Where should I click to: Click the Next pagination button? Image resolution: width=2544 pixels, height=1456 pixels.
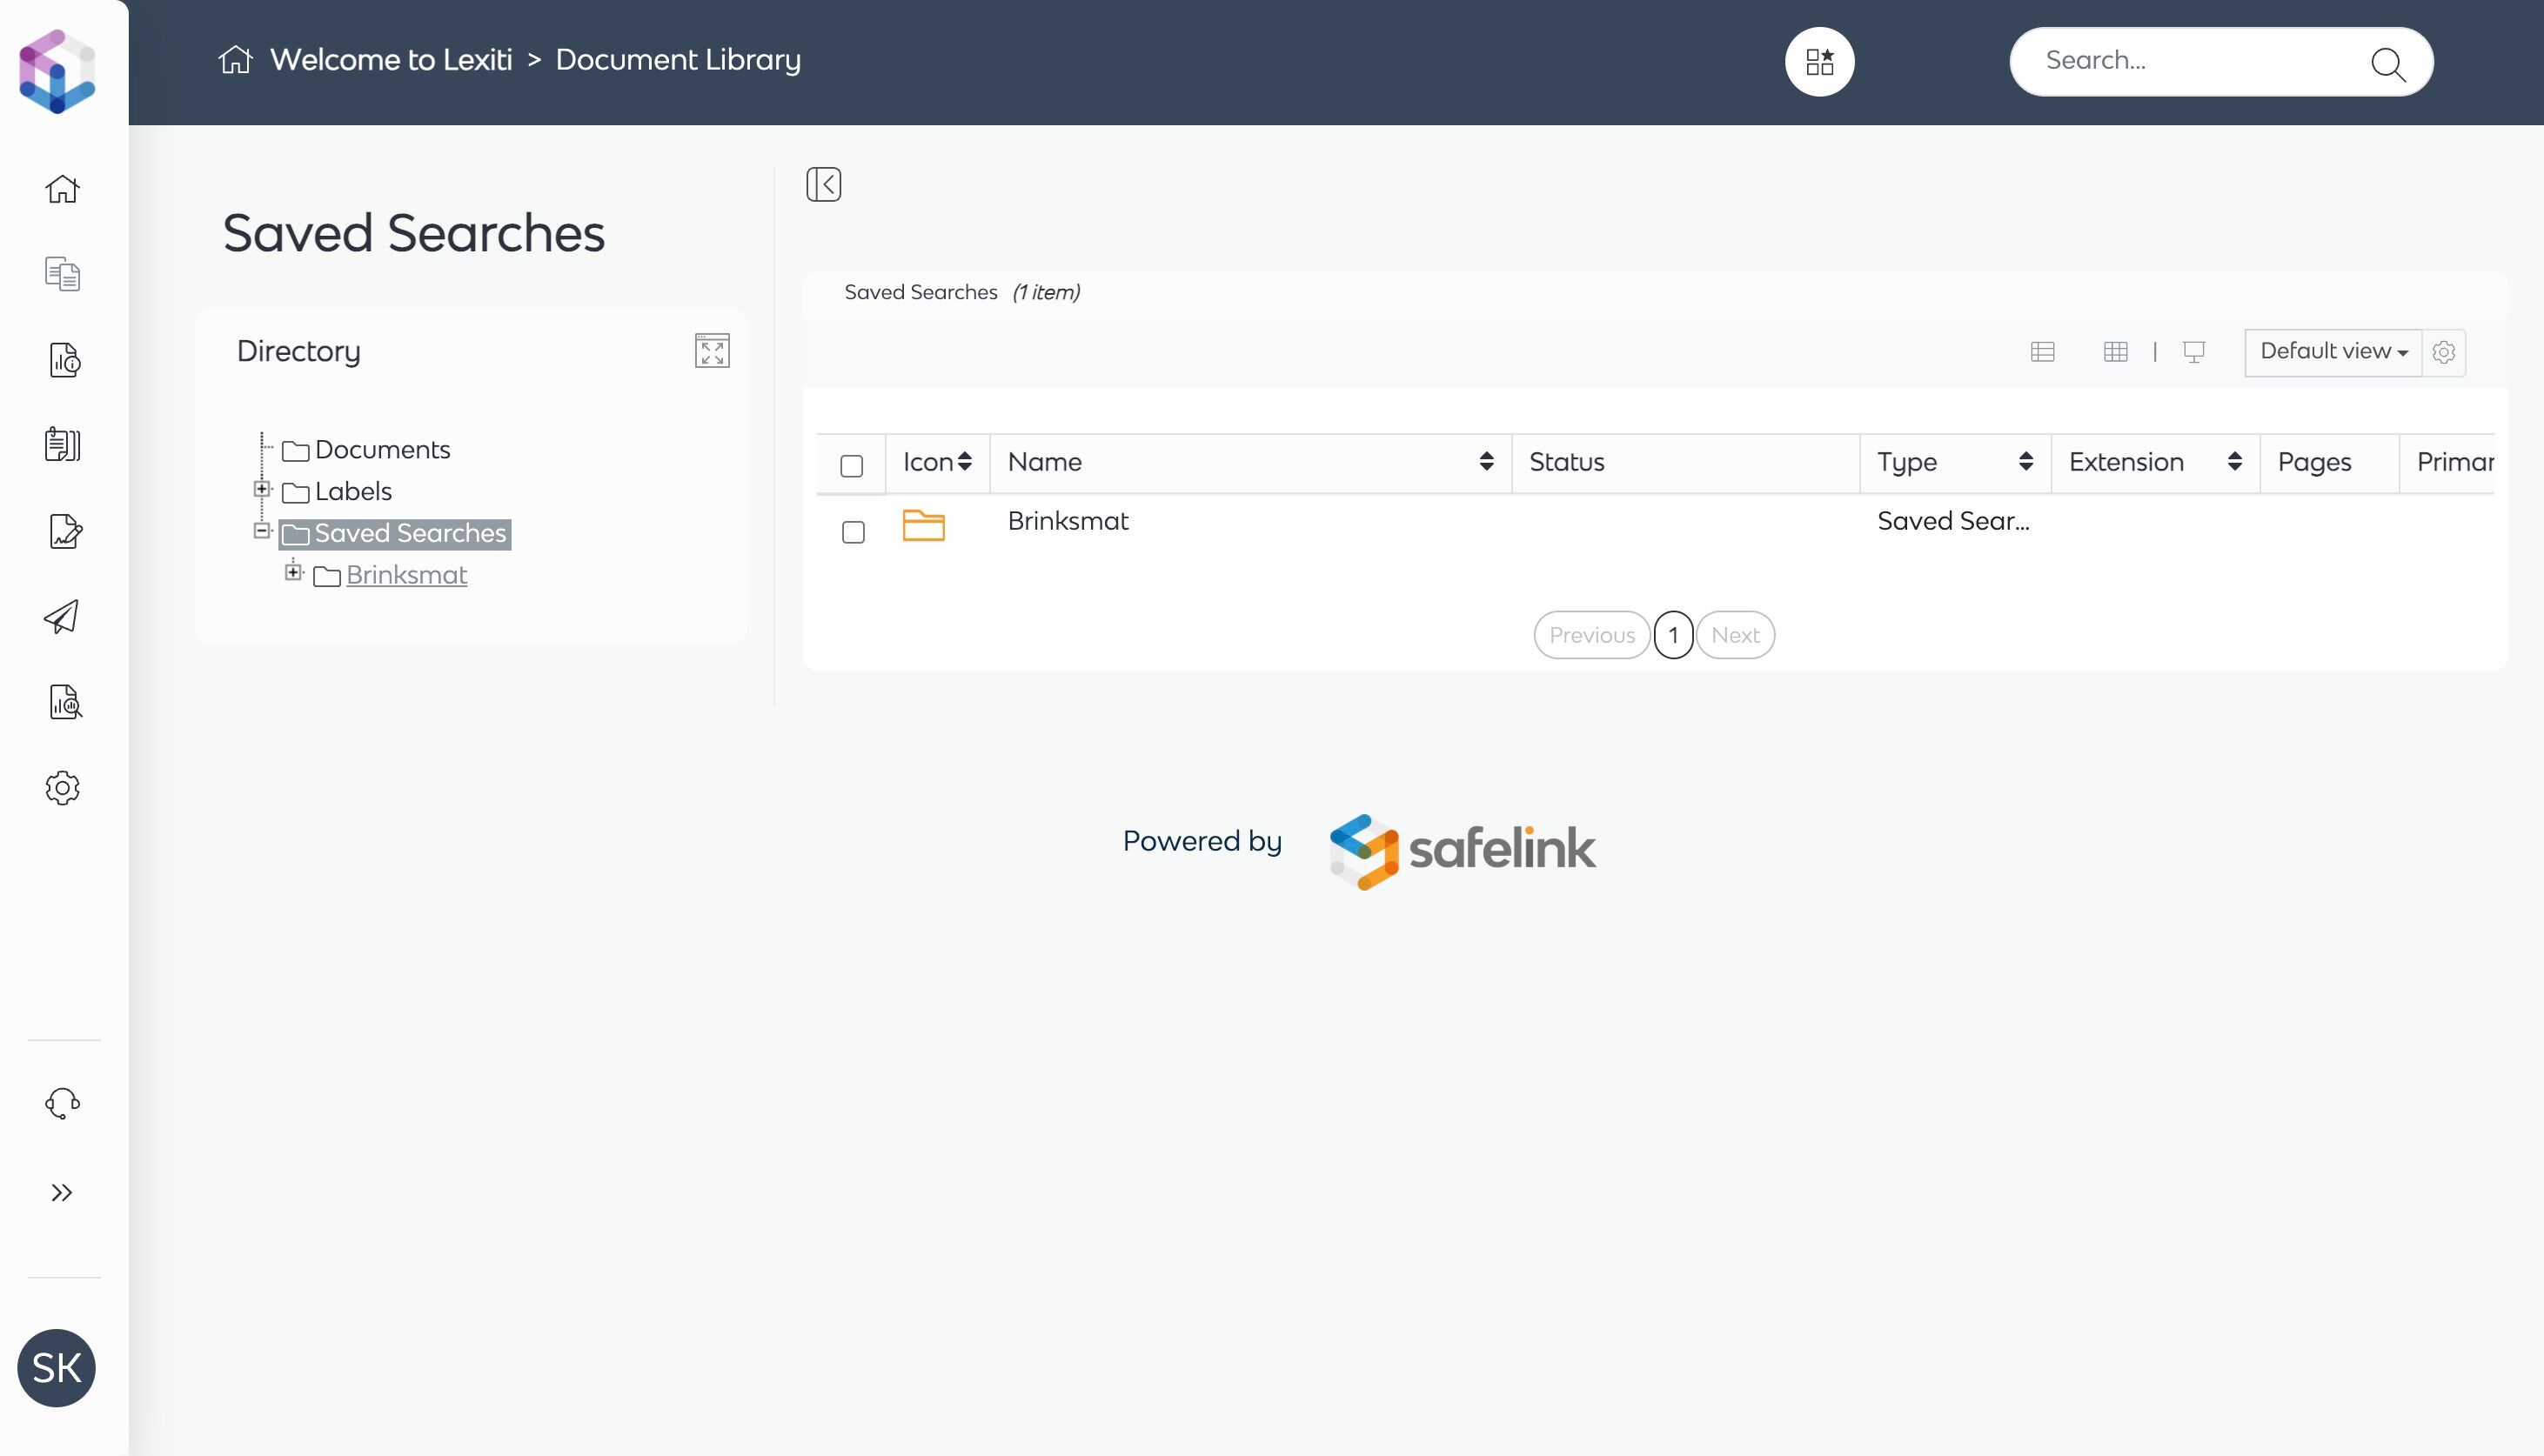coord(1734,635)
